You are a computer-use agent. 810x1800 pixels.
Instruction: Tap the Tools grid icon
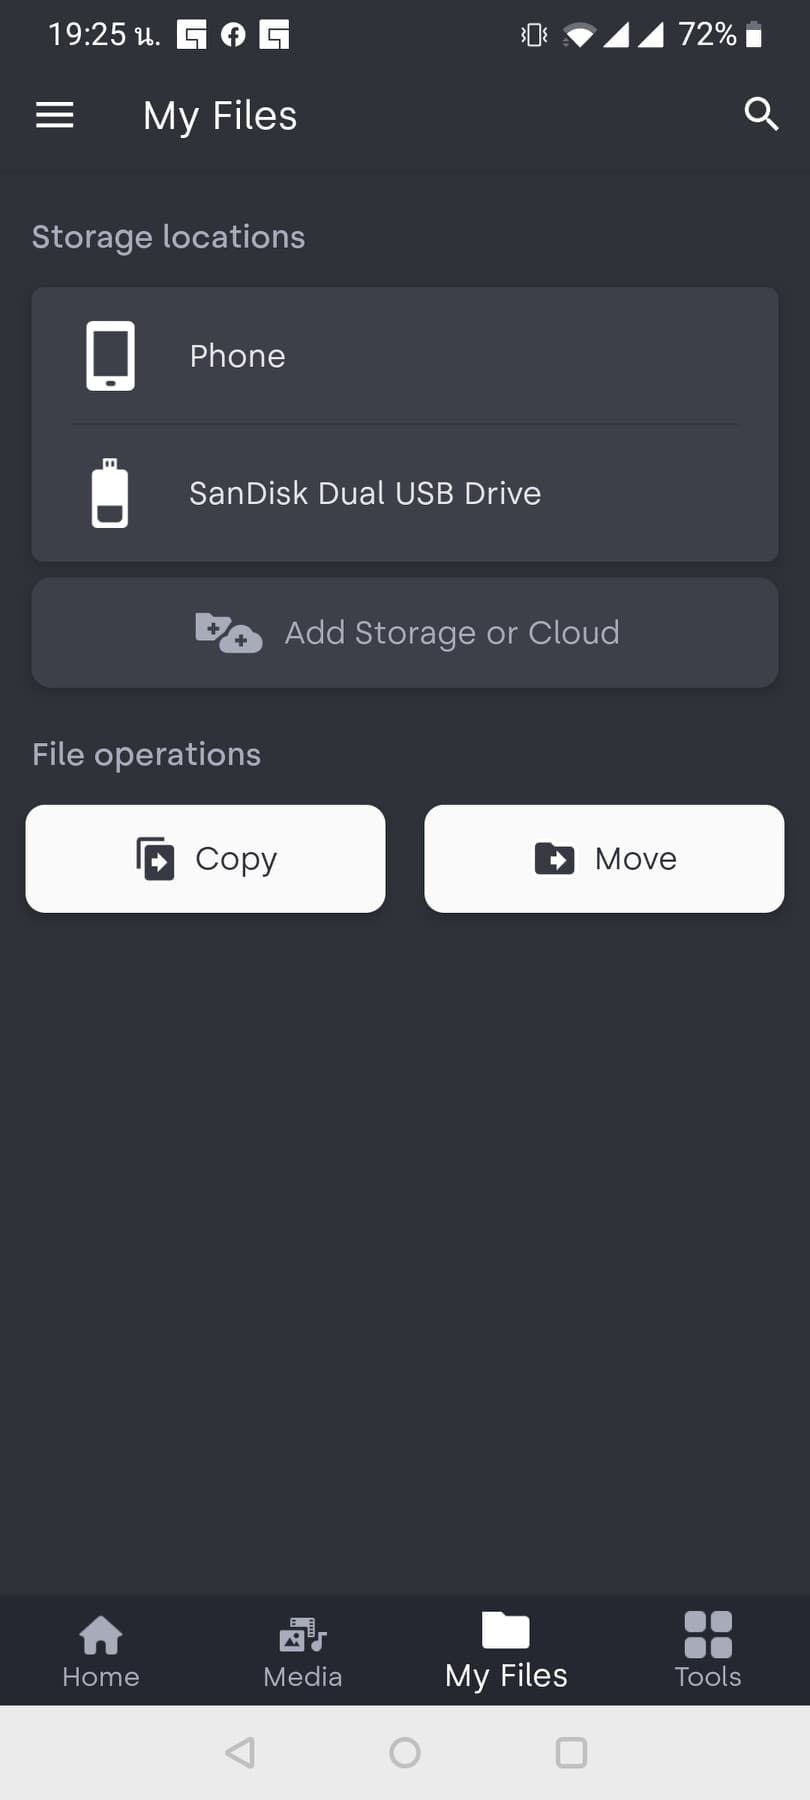pos(708,1634)
